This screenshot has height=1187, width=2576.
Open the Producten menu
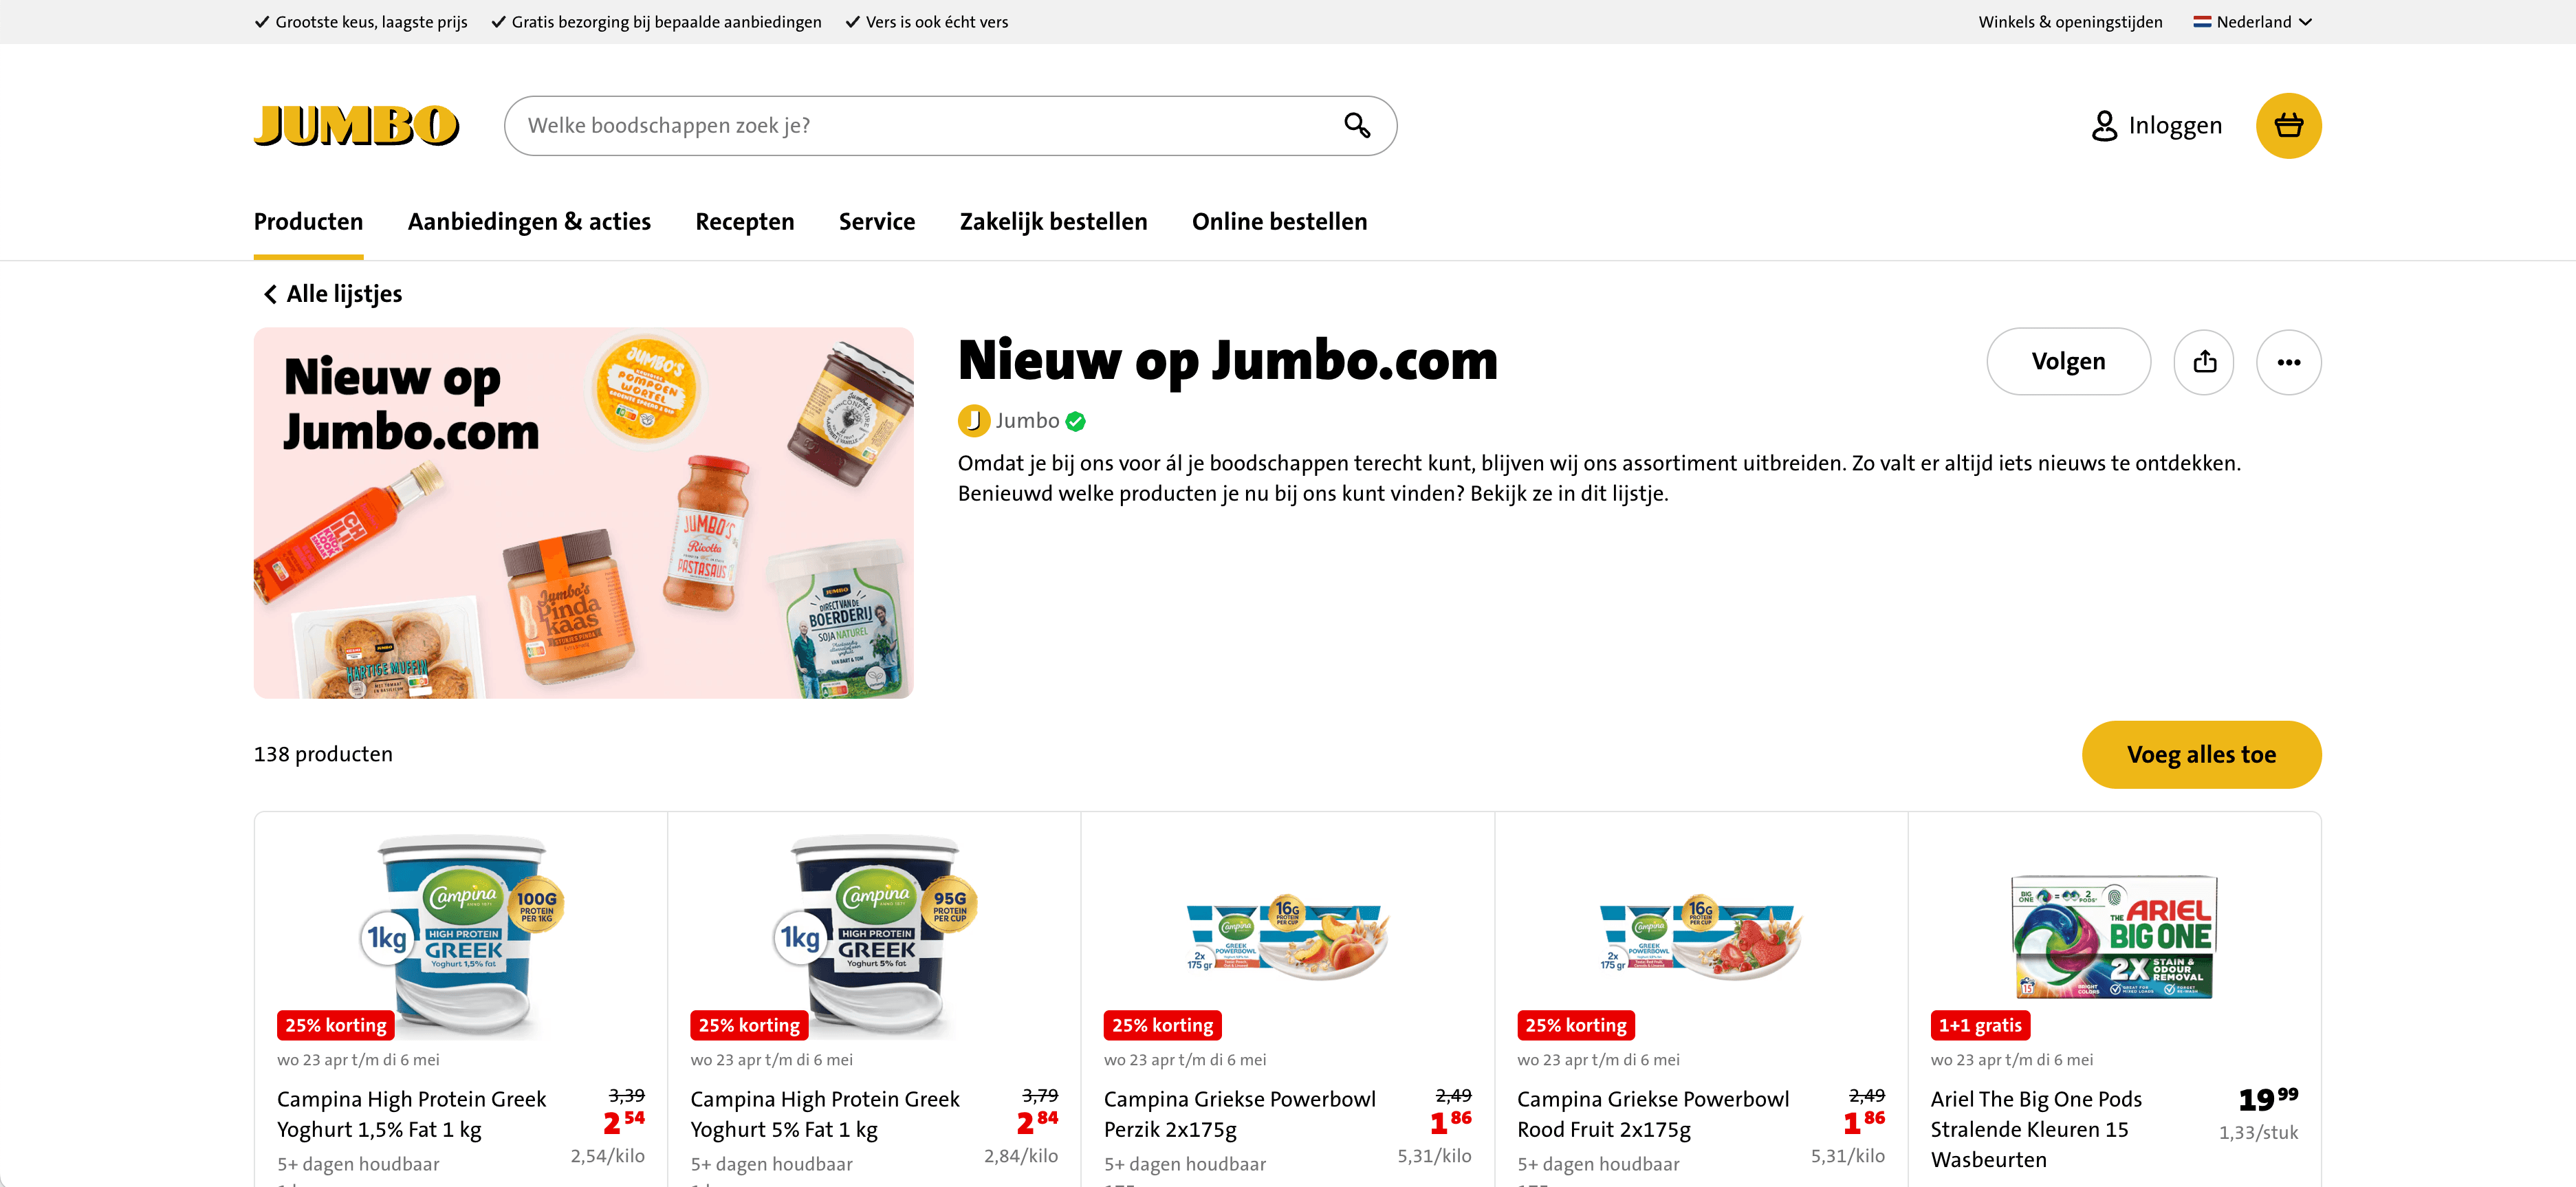[308, 222]
